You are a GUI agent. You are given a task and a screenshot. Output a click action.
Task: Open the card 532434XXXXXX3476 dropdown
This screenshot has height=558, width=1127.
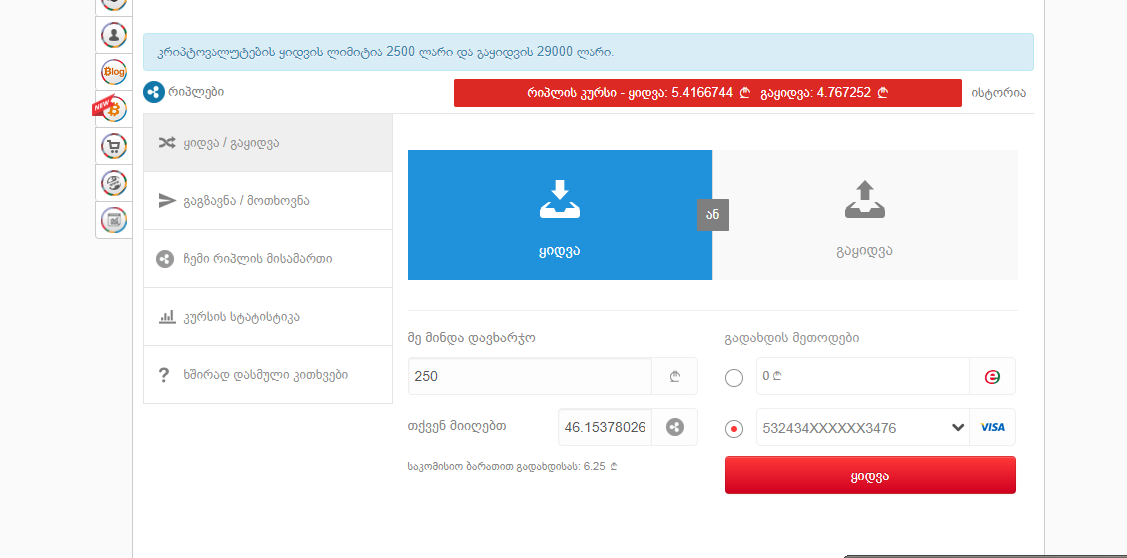point(862,427)
